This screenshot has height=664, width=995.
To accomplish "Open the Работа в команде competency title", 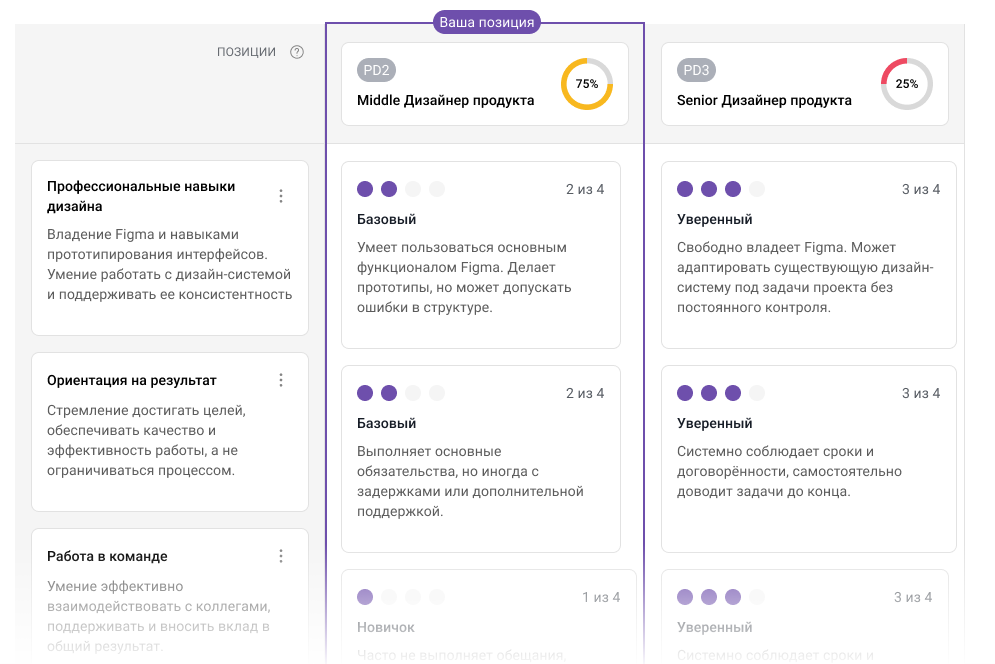I will coord(107,556).
